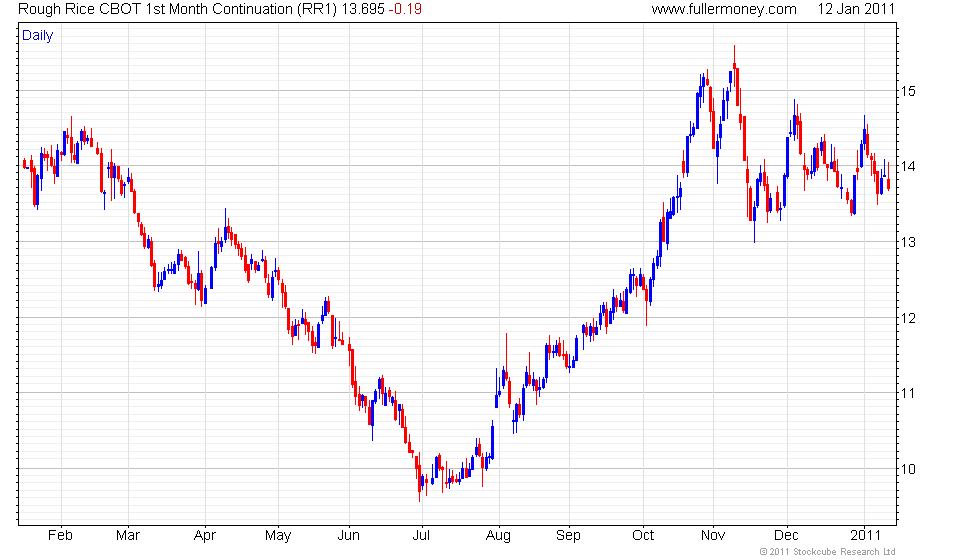Click the May month label

[x=278, y=536]
